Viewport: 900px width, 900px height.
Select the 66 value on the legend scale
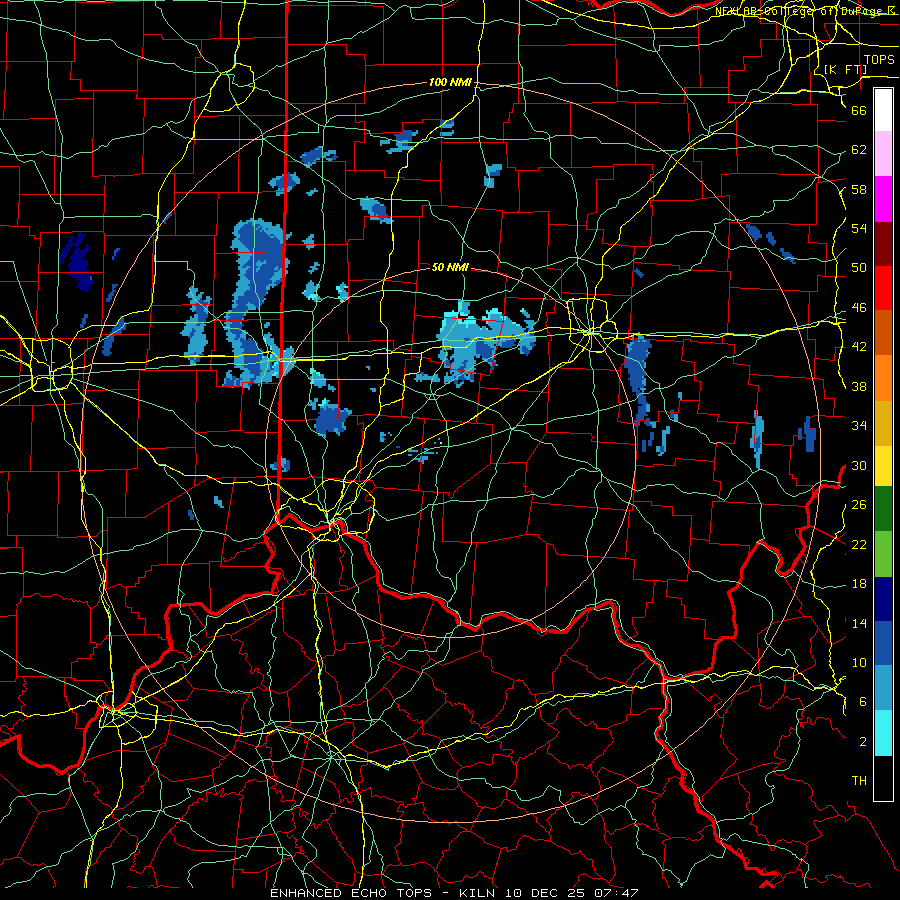(x=859, y=110)
